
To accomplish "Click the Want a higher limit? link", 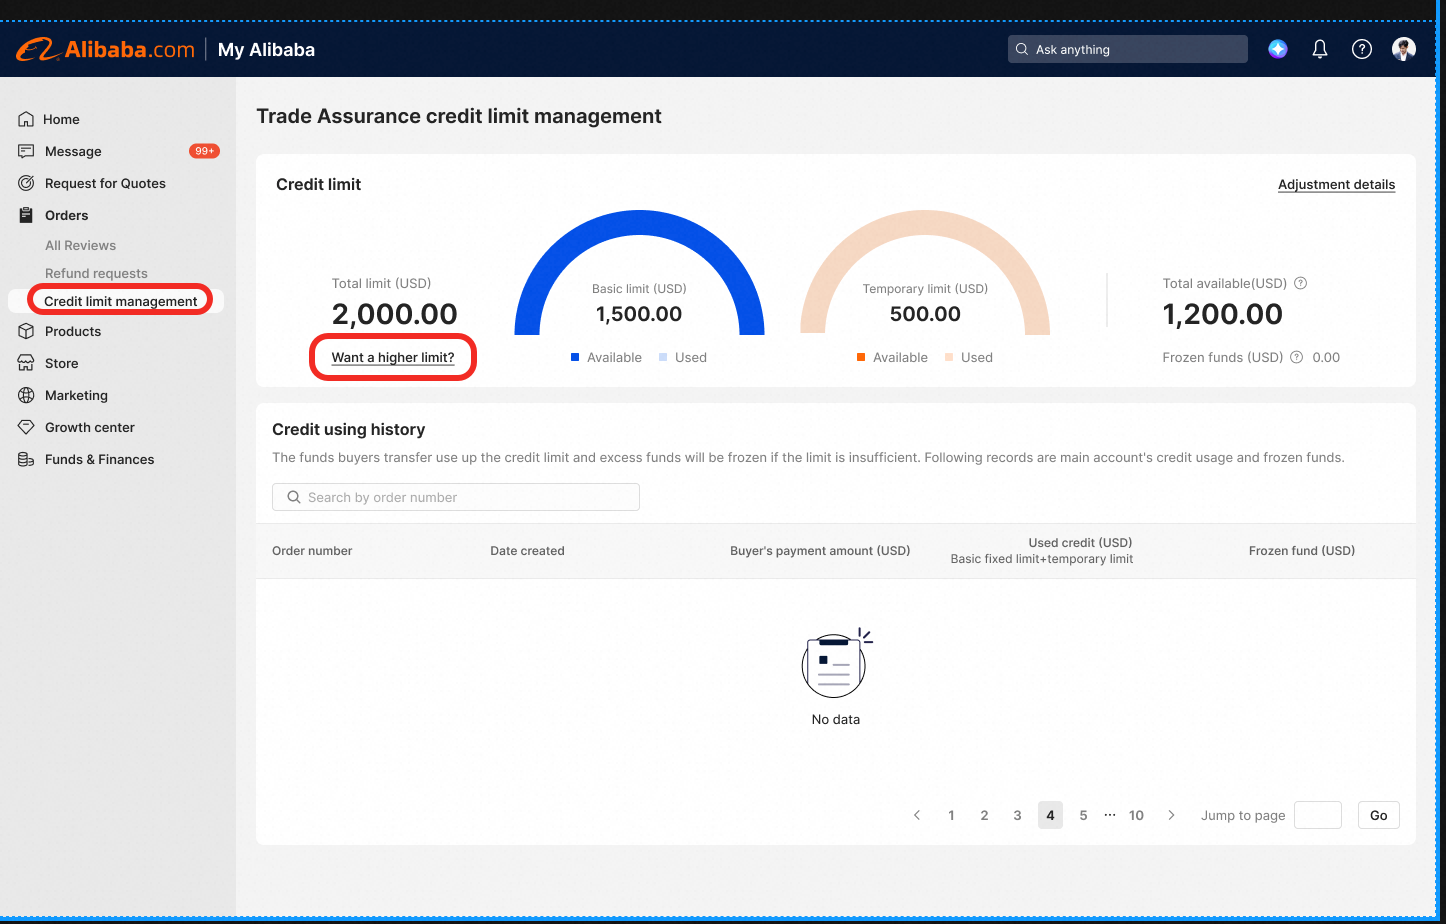I will click(393, 358).
